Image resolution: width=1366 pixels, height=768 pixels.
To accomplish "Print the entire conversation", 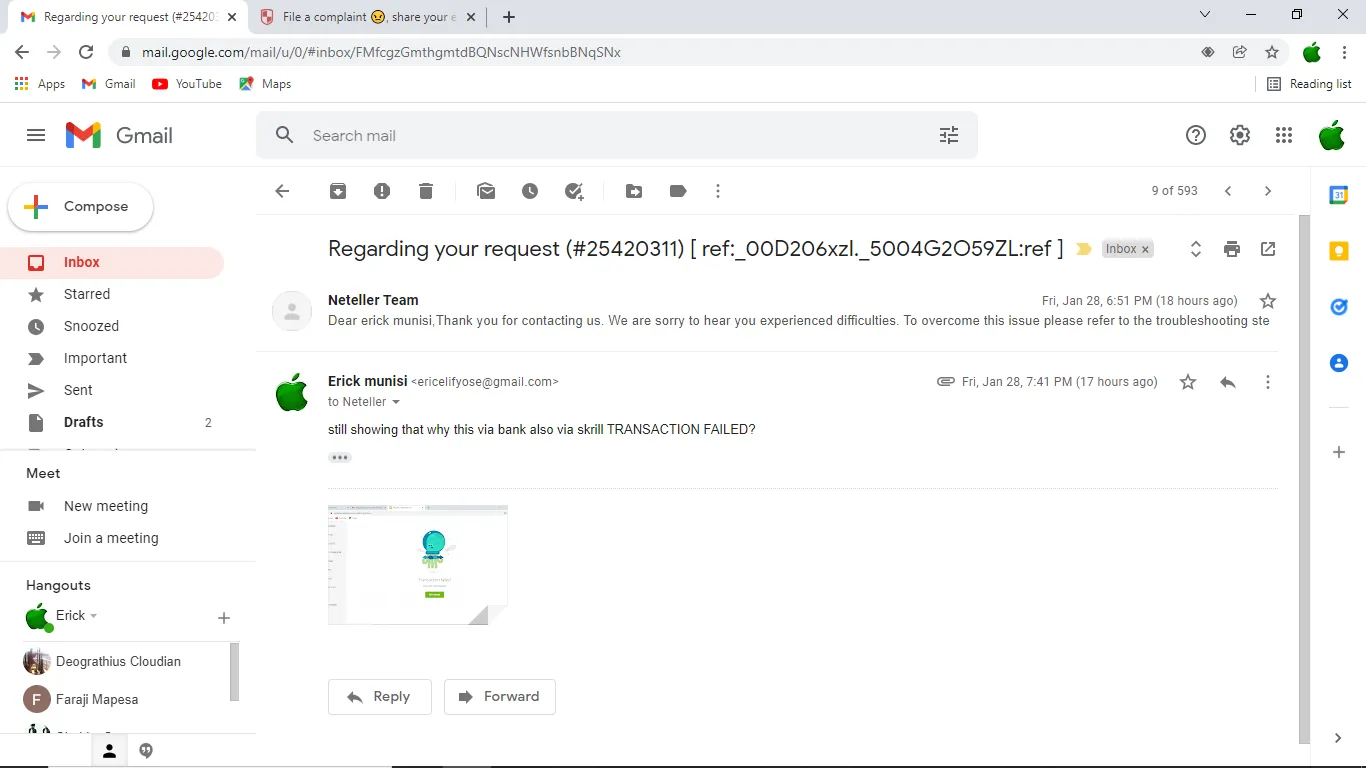I will (x=1232, y=249).
